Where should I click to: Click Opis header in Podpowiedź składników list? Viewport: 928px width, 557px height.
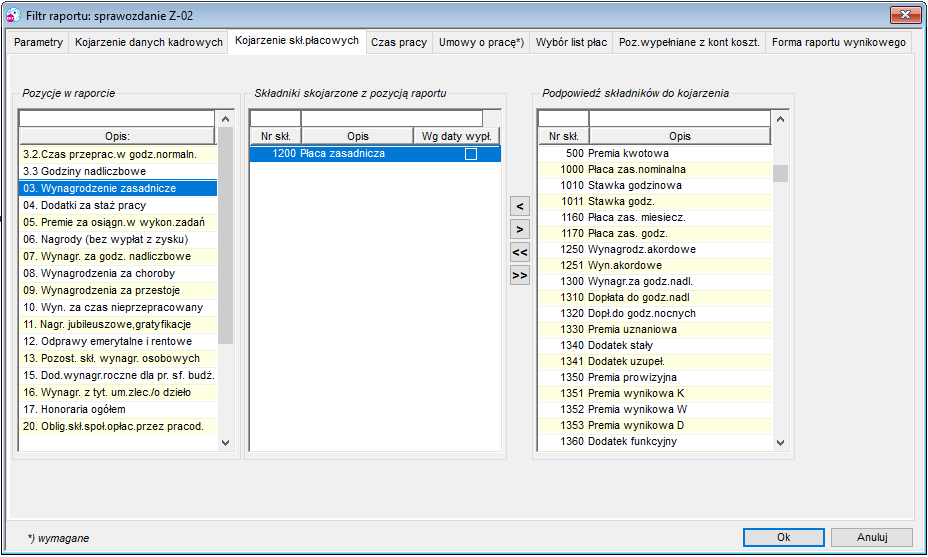(679, 136)
